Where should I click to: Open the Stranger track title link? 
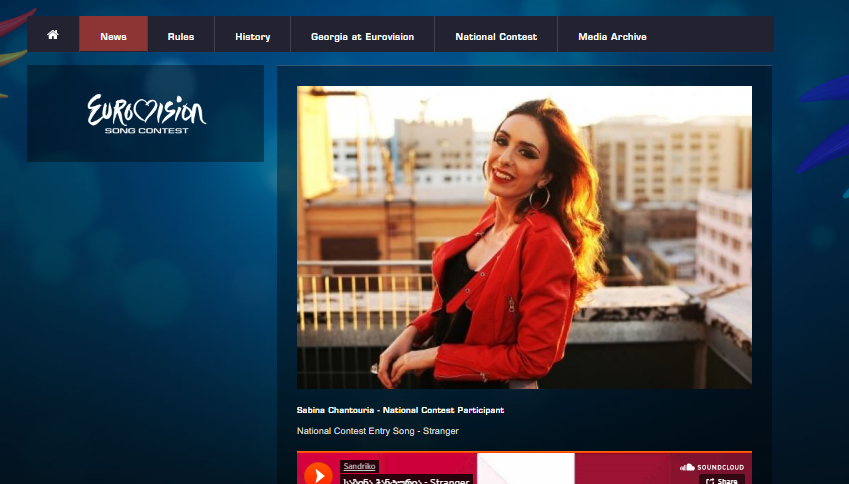click(x=405, y=480)
